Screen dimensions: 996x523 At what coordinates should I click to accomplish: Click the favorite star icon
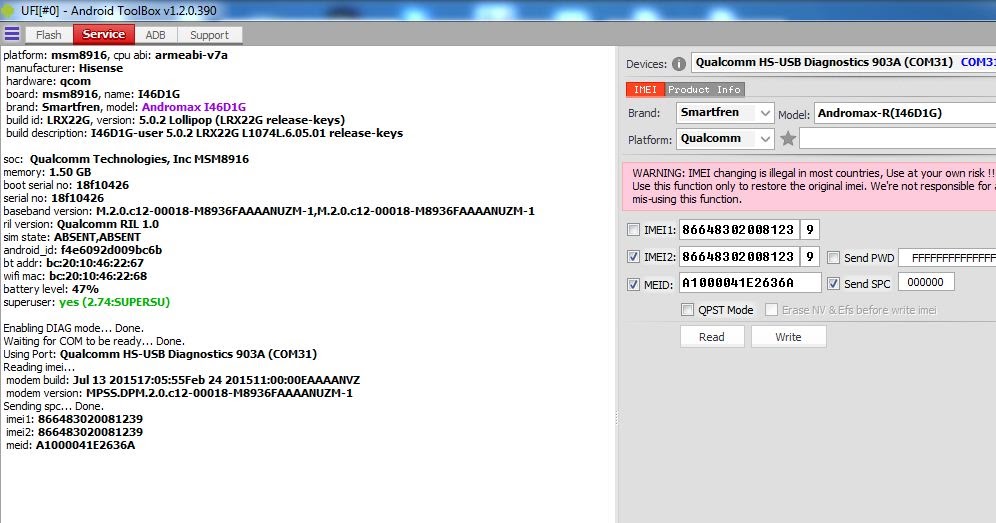[x=788, y=138]
